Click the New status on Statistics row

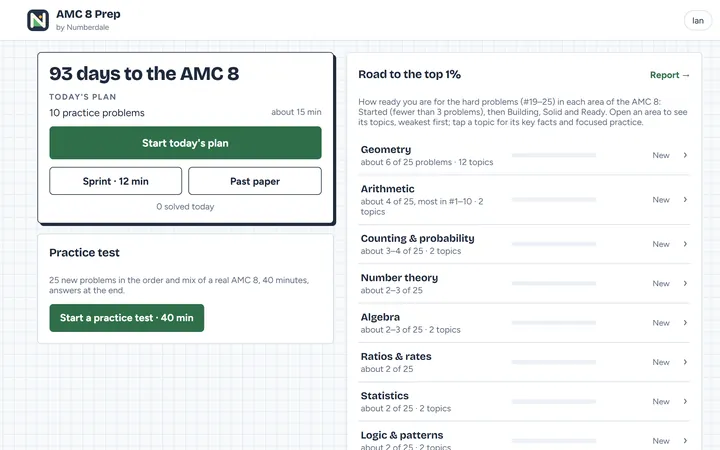pyautogui.click(x=661, y=401)
